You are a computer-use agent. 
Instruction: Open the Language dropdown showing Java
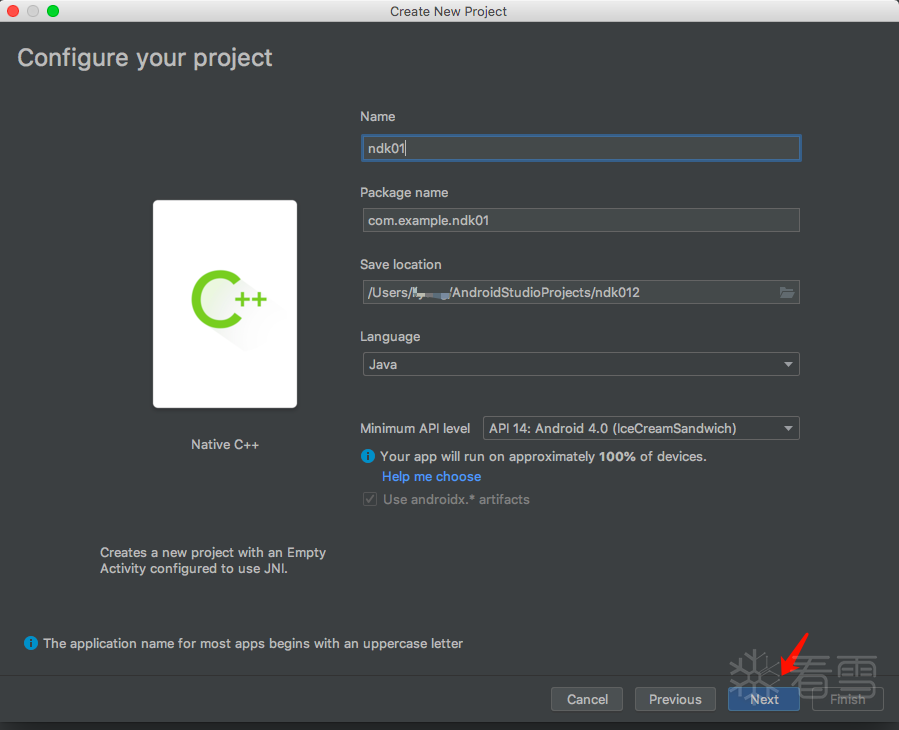581,364
